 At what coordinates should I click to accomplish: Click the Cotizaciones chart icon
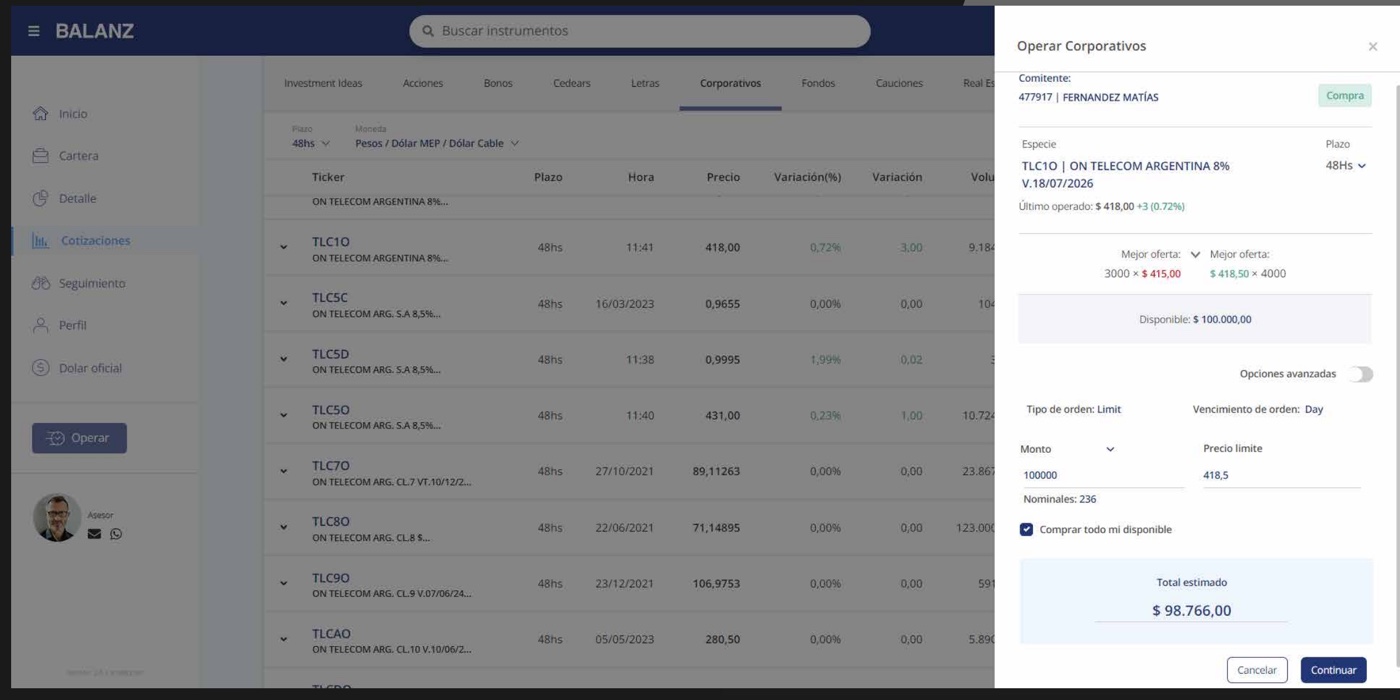click(40, 241)
